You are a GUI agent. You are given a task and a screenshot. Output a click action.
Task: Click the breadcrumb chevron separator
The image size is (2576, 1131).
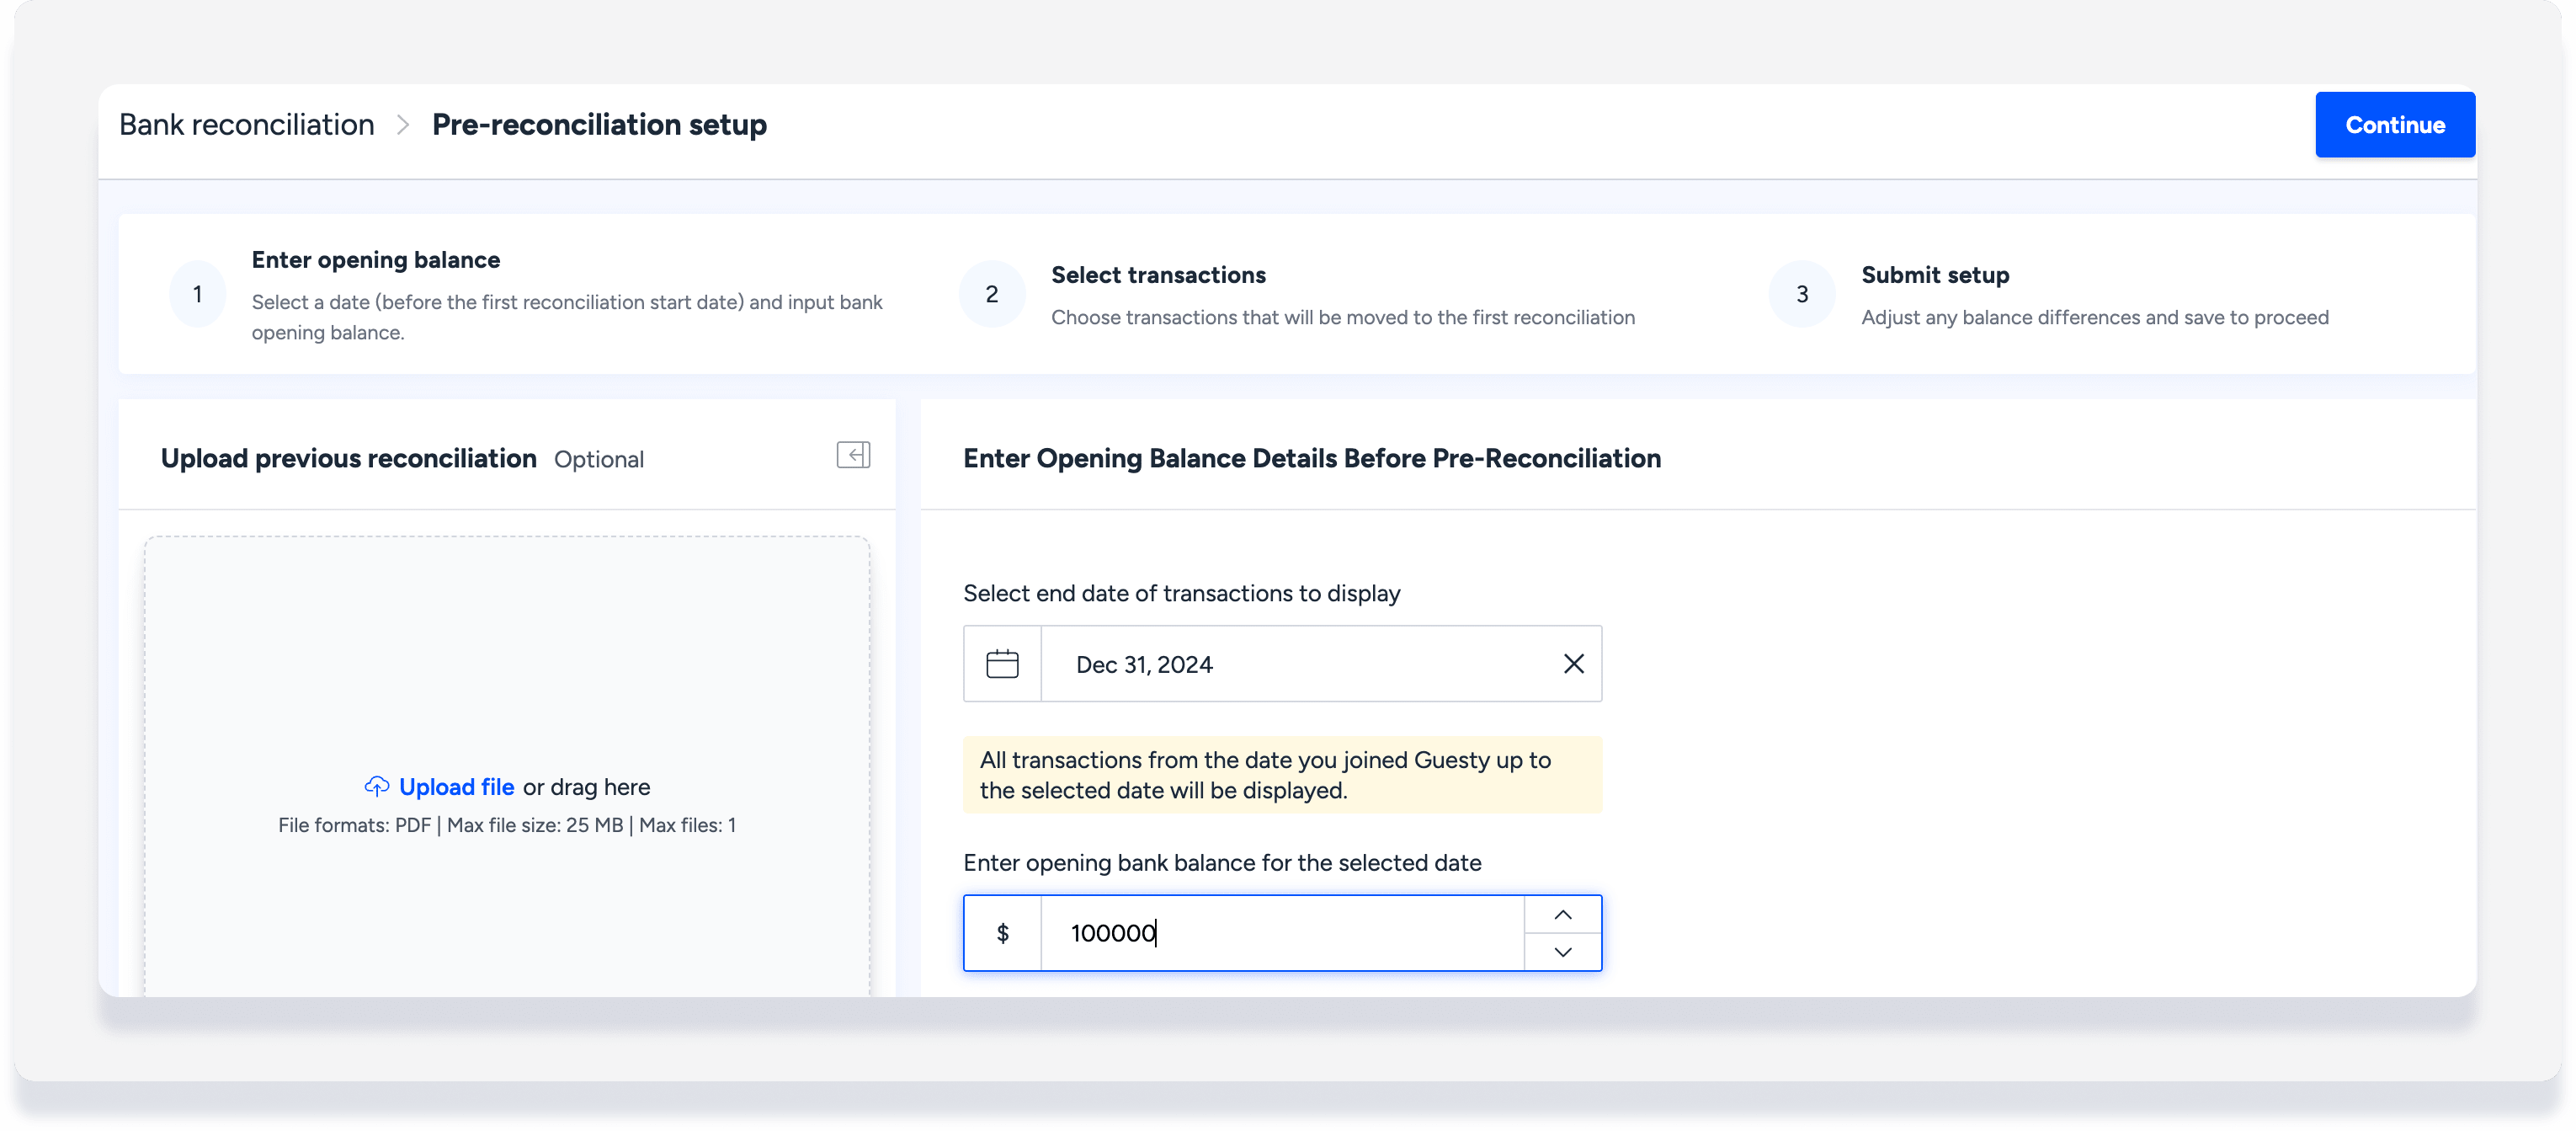coord(403,125)
